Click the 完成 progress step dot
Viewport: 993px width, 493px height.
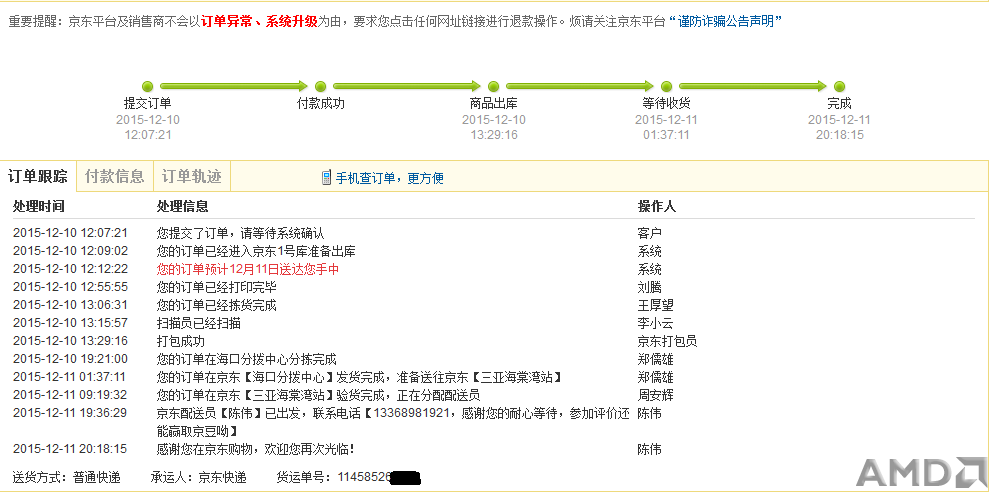(839, 86)
